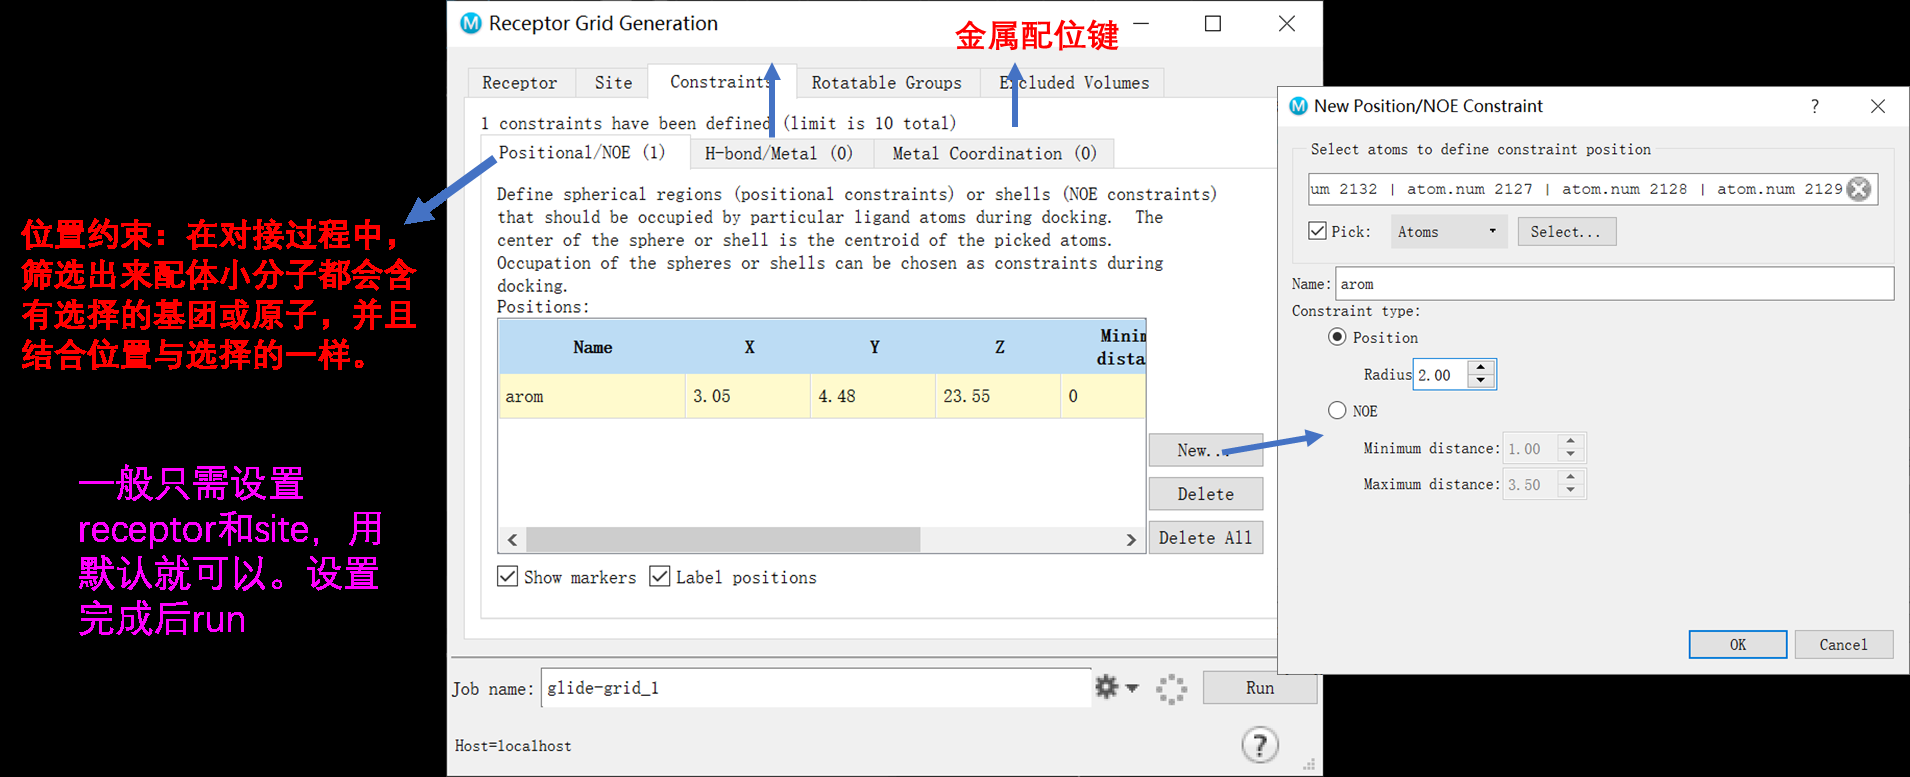
Task: Decrease the Radius value
Action: [1481, 381]
